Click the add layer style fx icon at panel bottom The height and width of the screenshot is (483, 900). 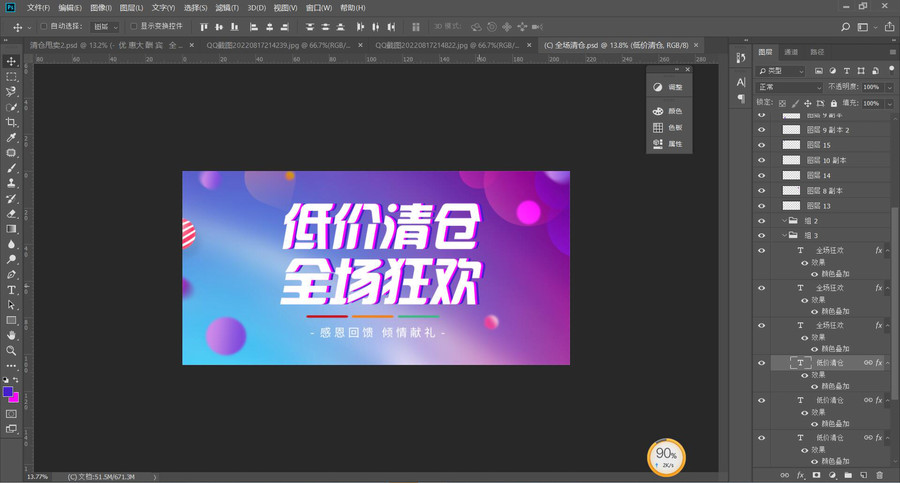[801, 475]
